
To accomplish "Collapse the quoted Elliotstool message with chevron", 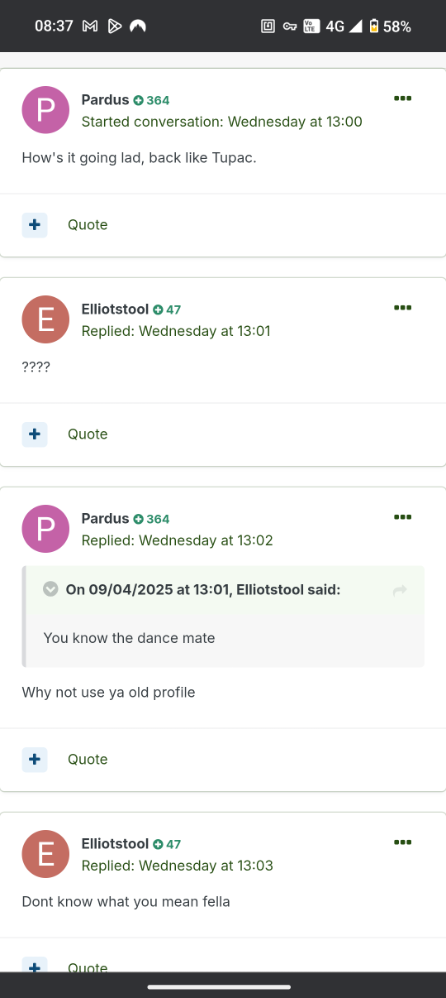I will 50,589.
